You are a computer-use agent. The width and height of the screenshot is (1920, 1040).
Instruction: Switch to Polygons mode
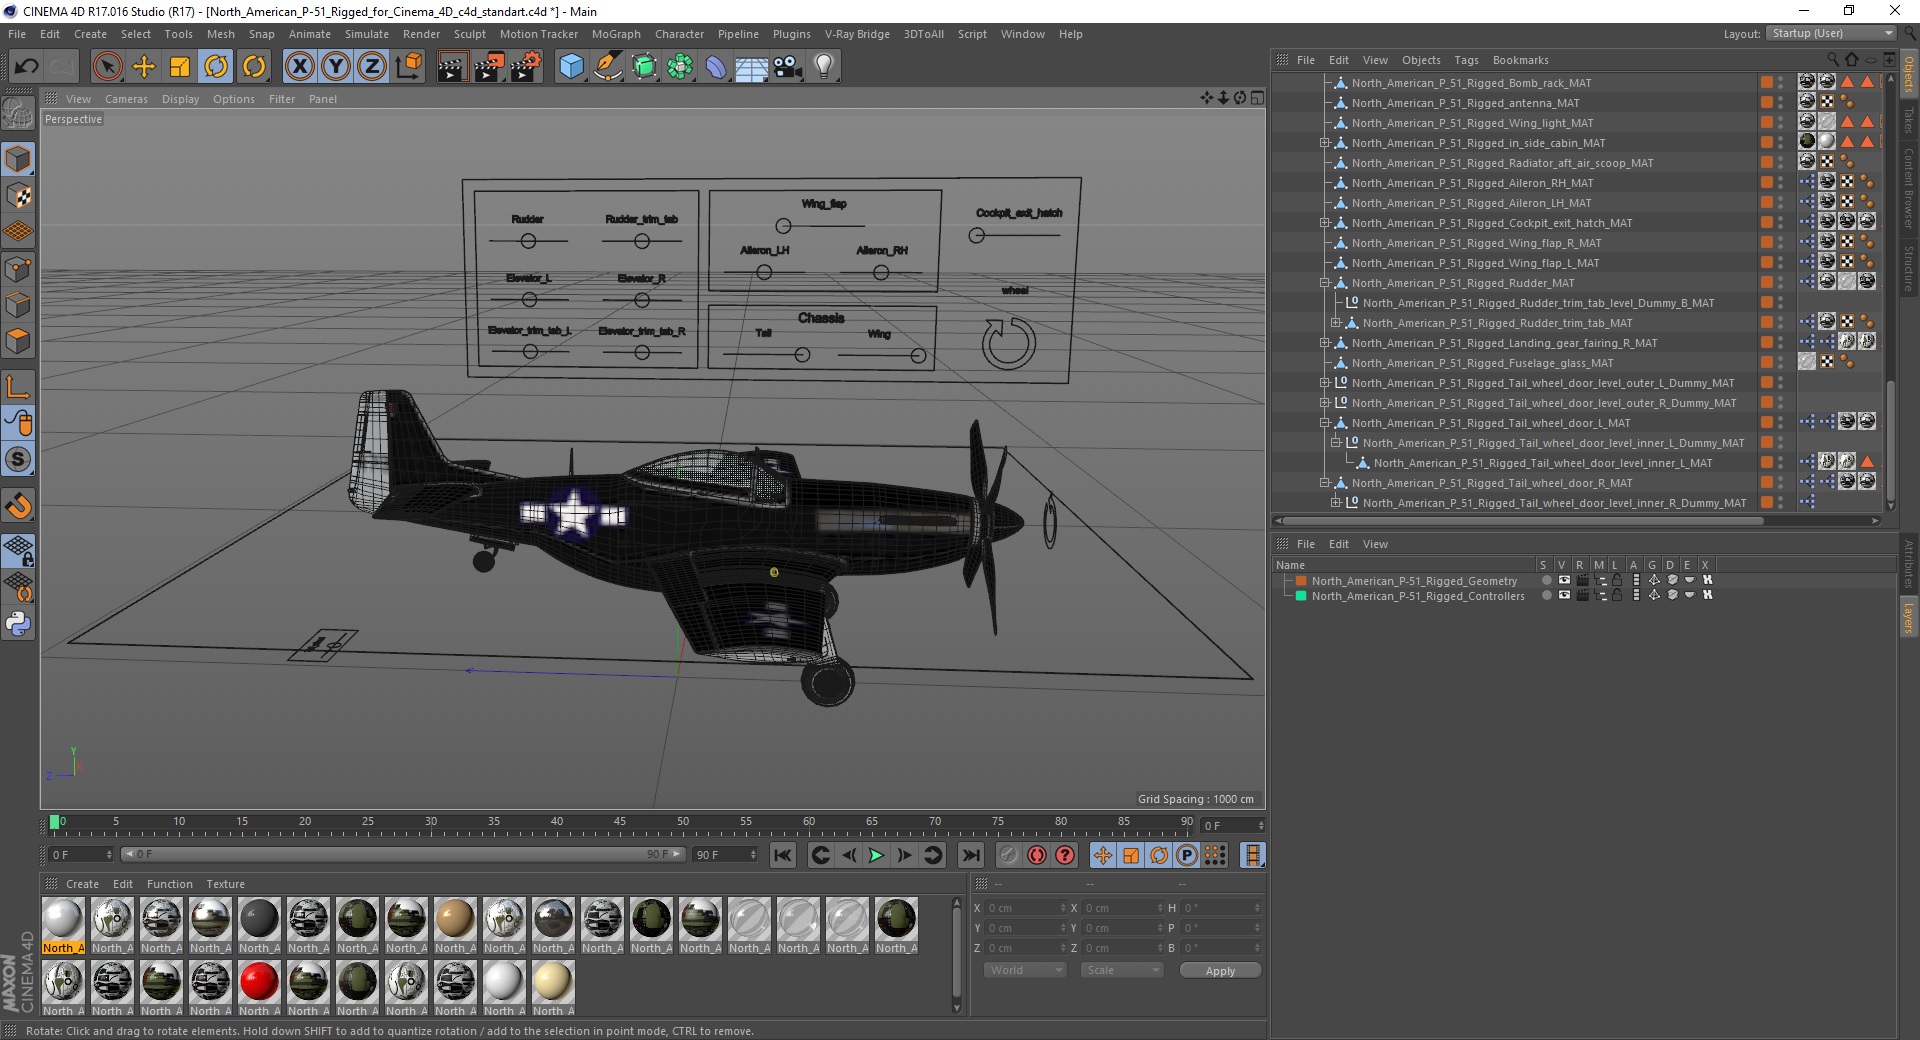18,341
